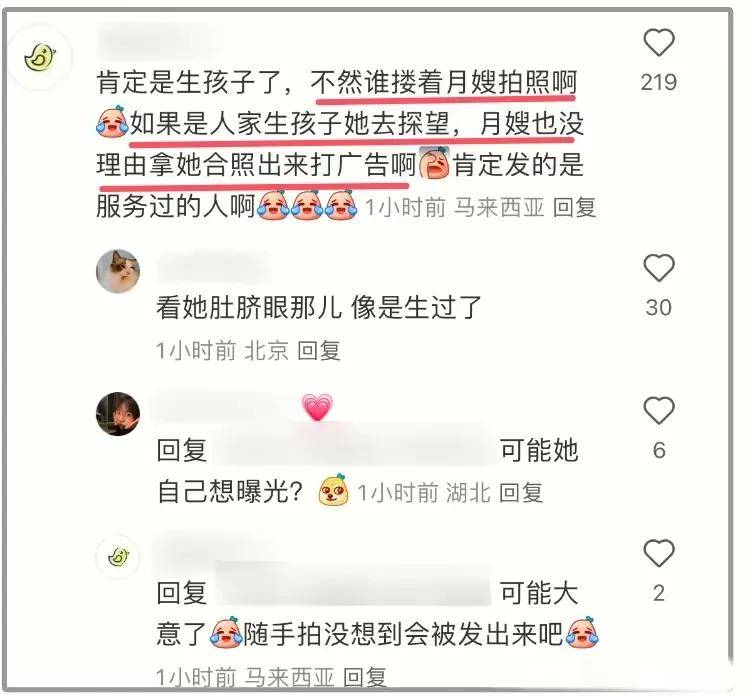Viewport: 748px width, 696px height.
Task: Select comment text 看她肚脐眼那儿 像是生过了
Action: (319, 307)
